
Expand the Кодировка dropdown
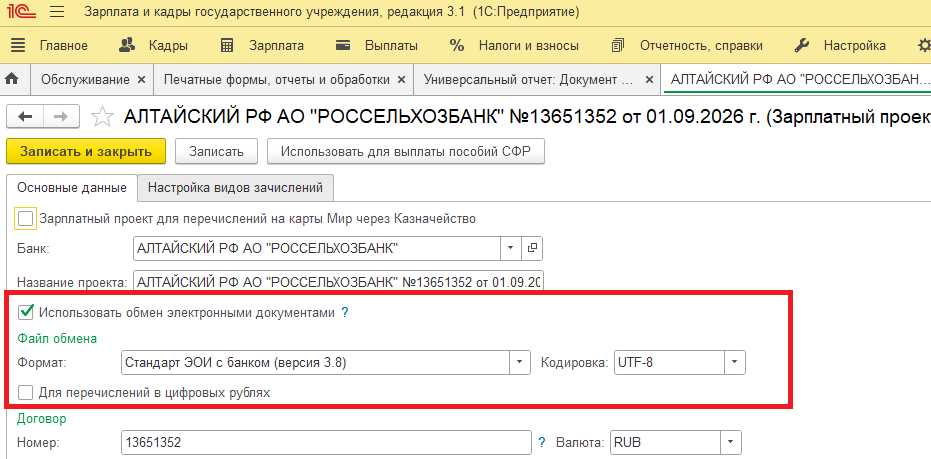[734, 362]
